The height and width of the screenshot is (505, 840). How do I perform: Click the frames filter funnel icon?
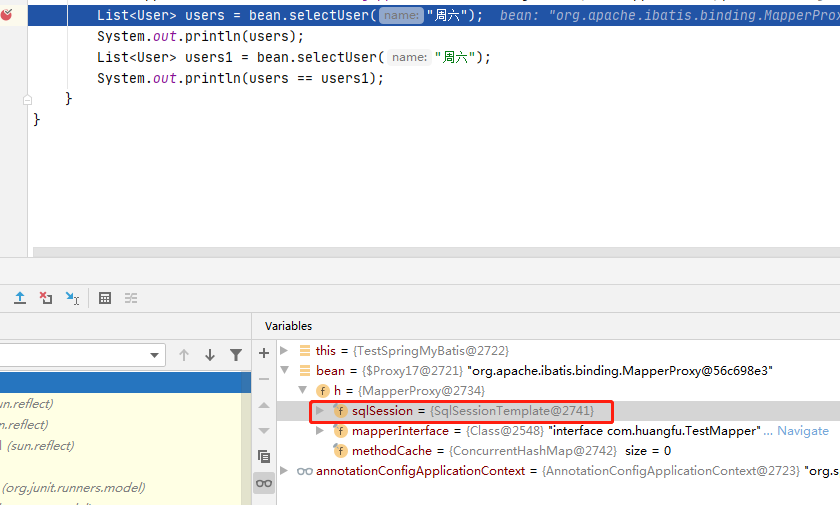[236, 355]
